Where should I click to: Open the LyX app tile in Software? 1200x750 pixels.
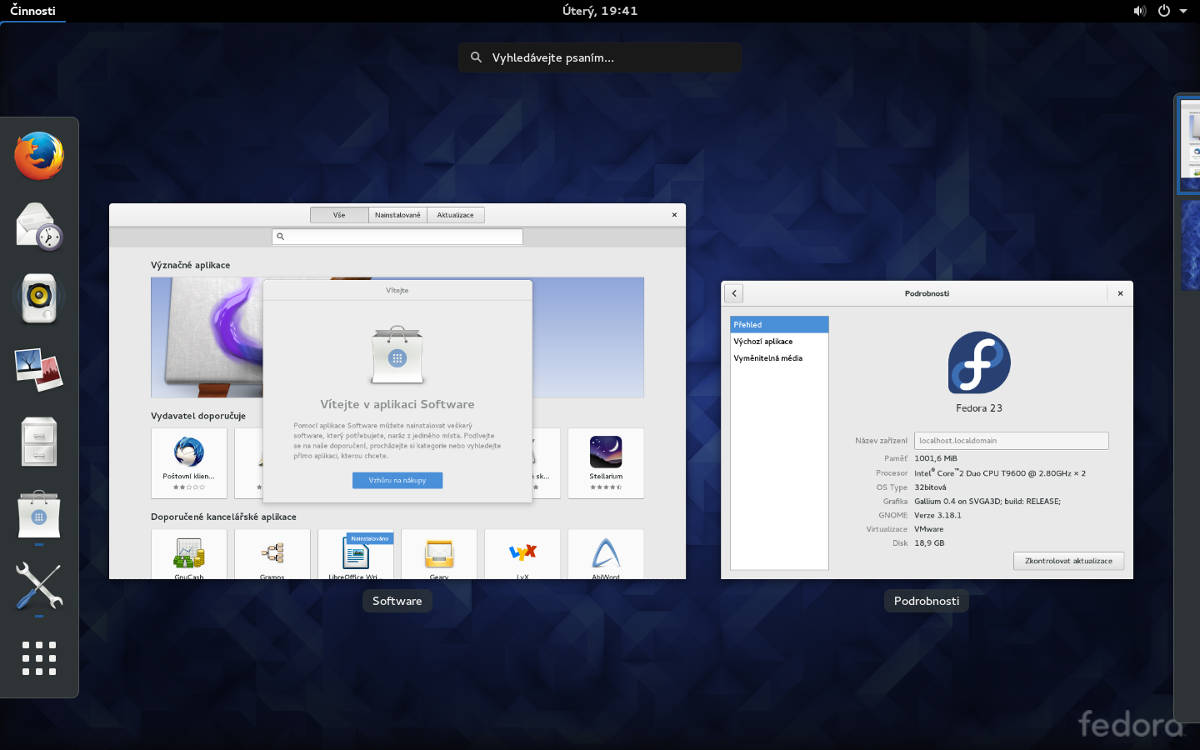pyautogui.click(x=522, y=554)
